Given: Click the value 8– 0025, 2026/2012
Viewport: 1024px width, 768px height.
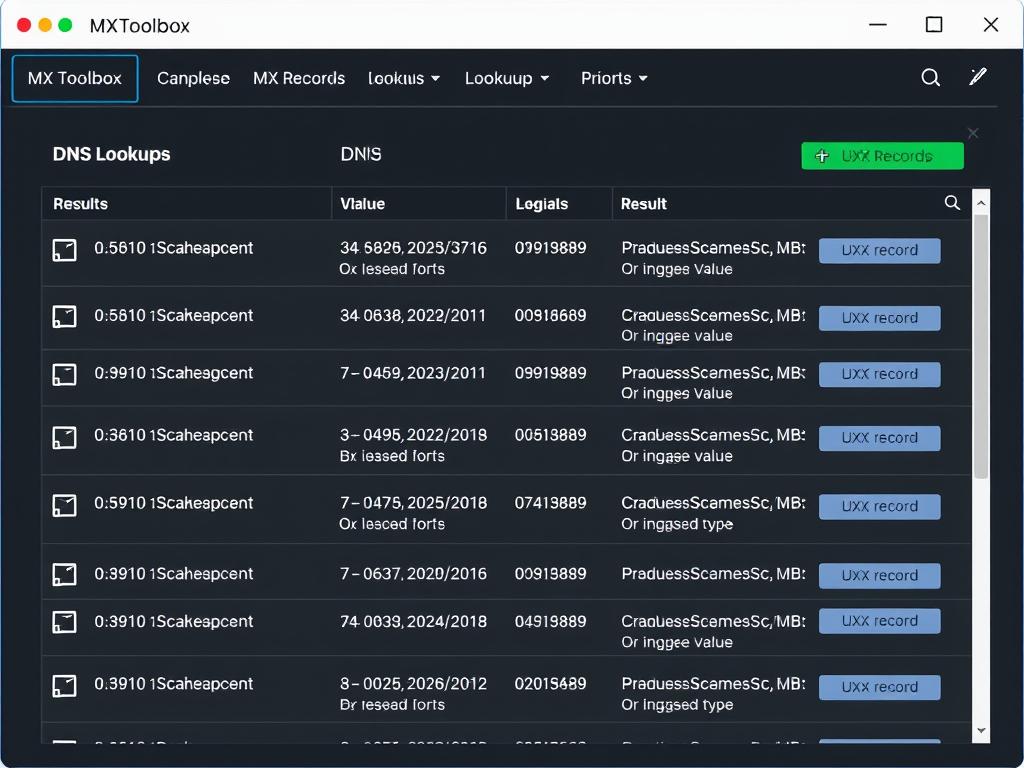Looking at the screenshot, I should [x=413, y=684].
